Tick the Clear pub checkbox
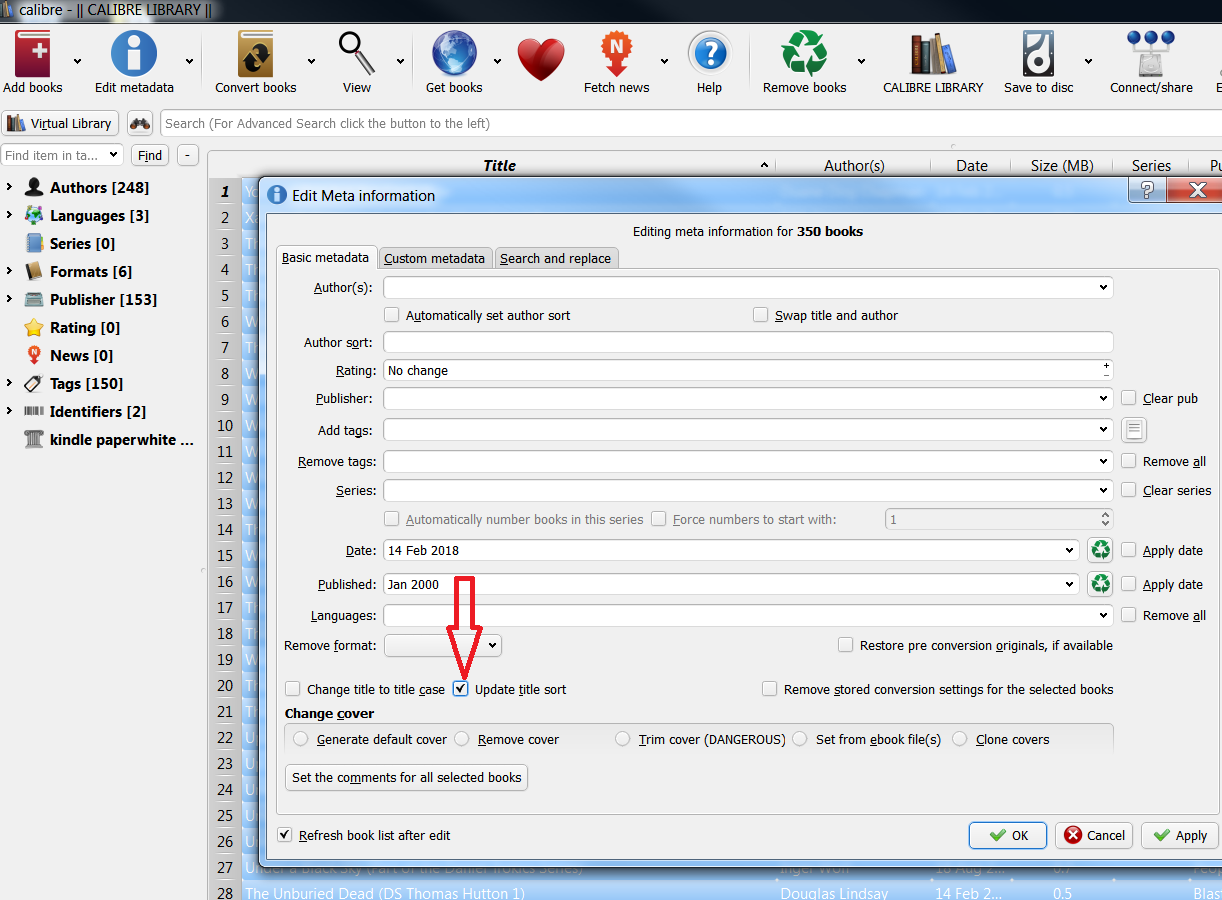1222x900 pixels. point(1129,398)
